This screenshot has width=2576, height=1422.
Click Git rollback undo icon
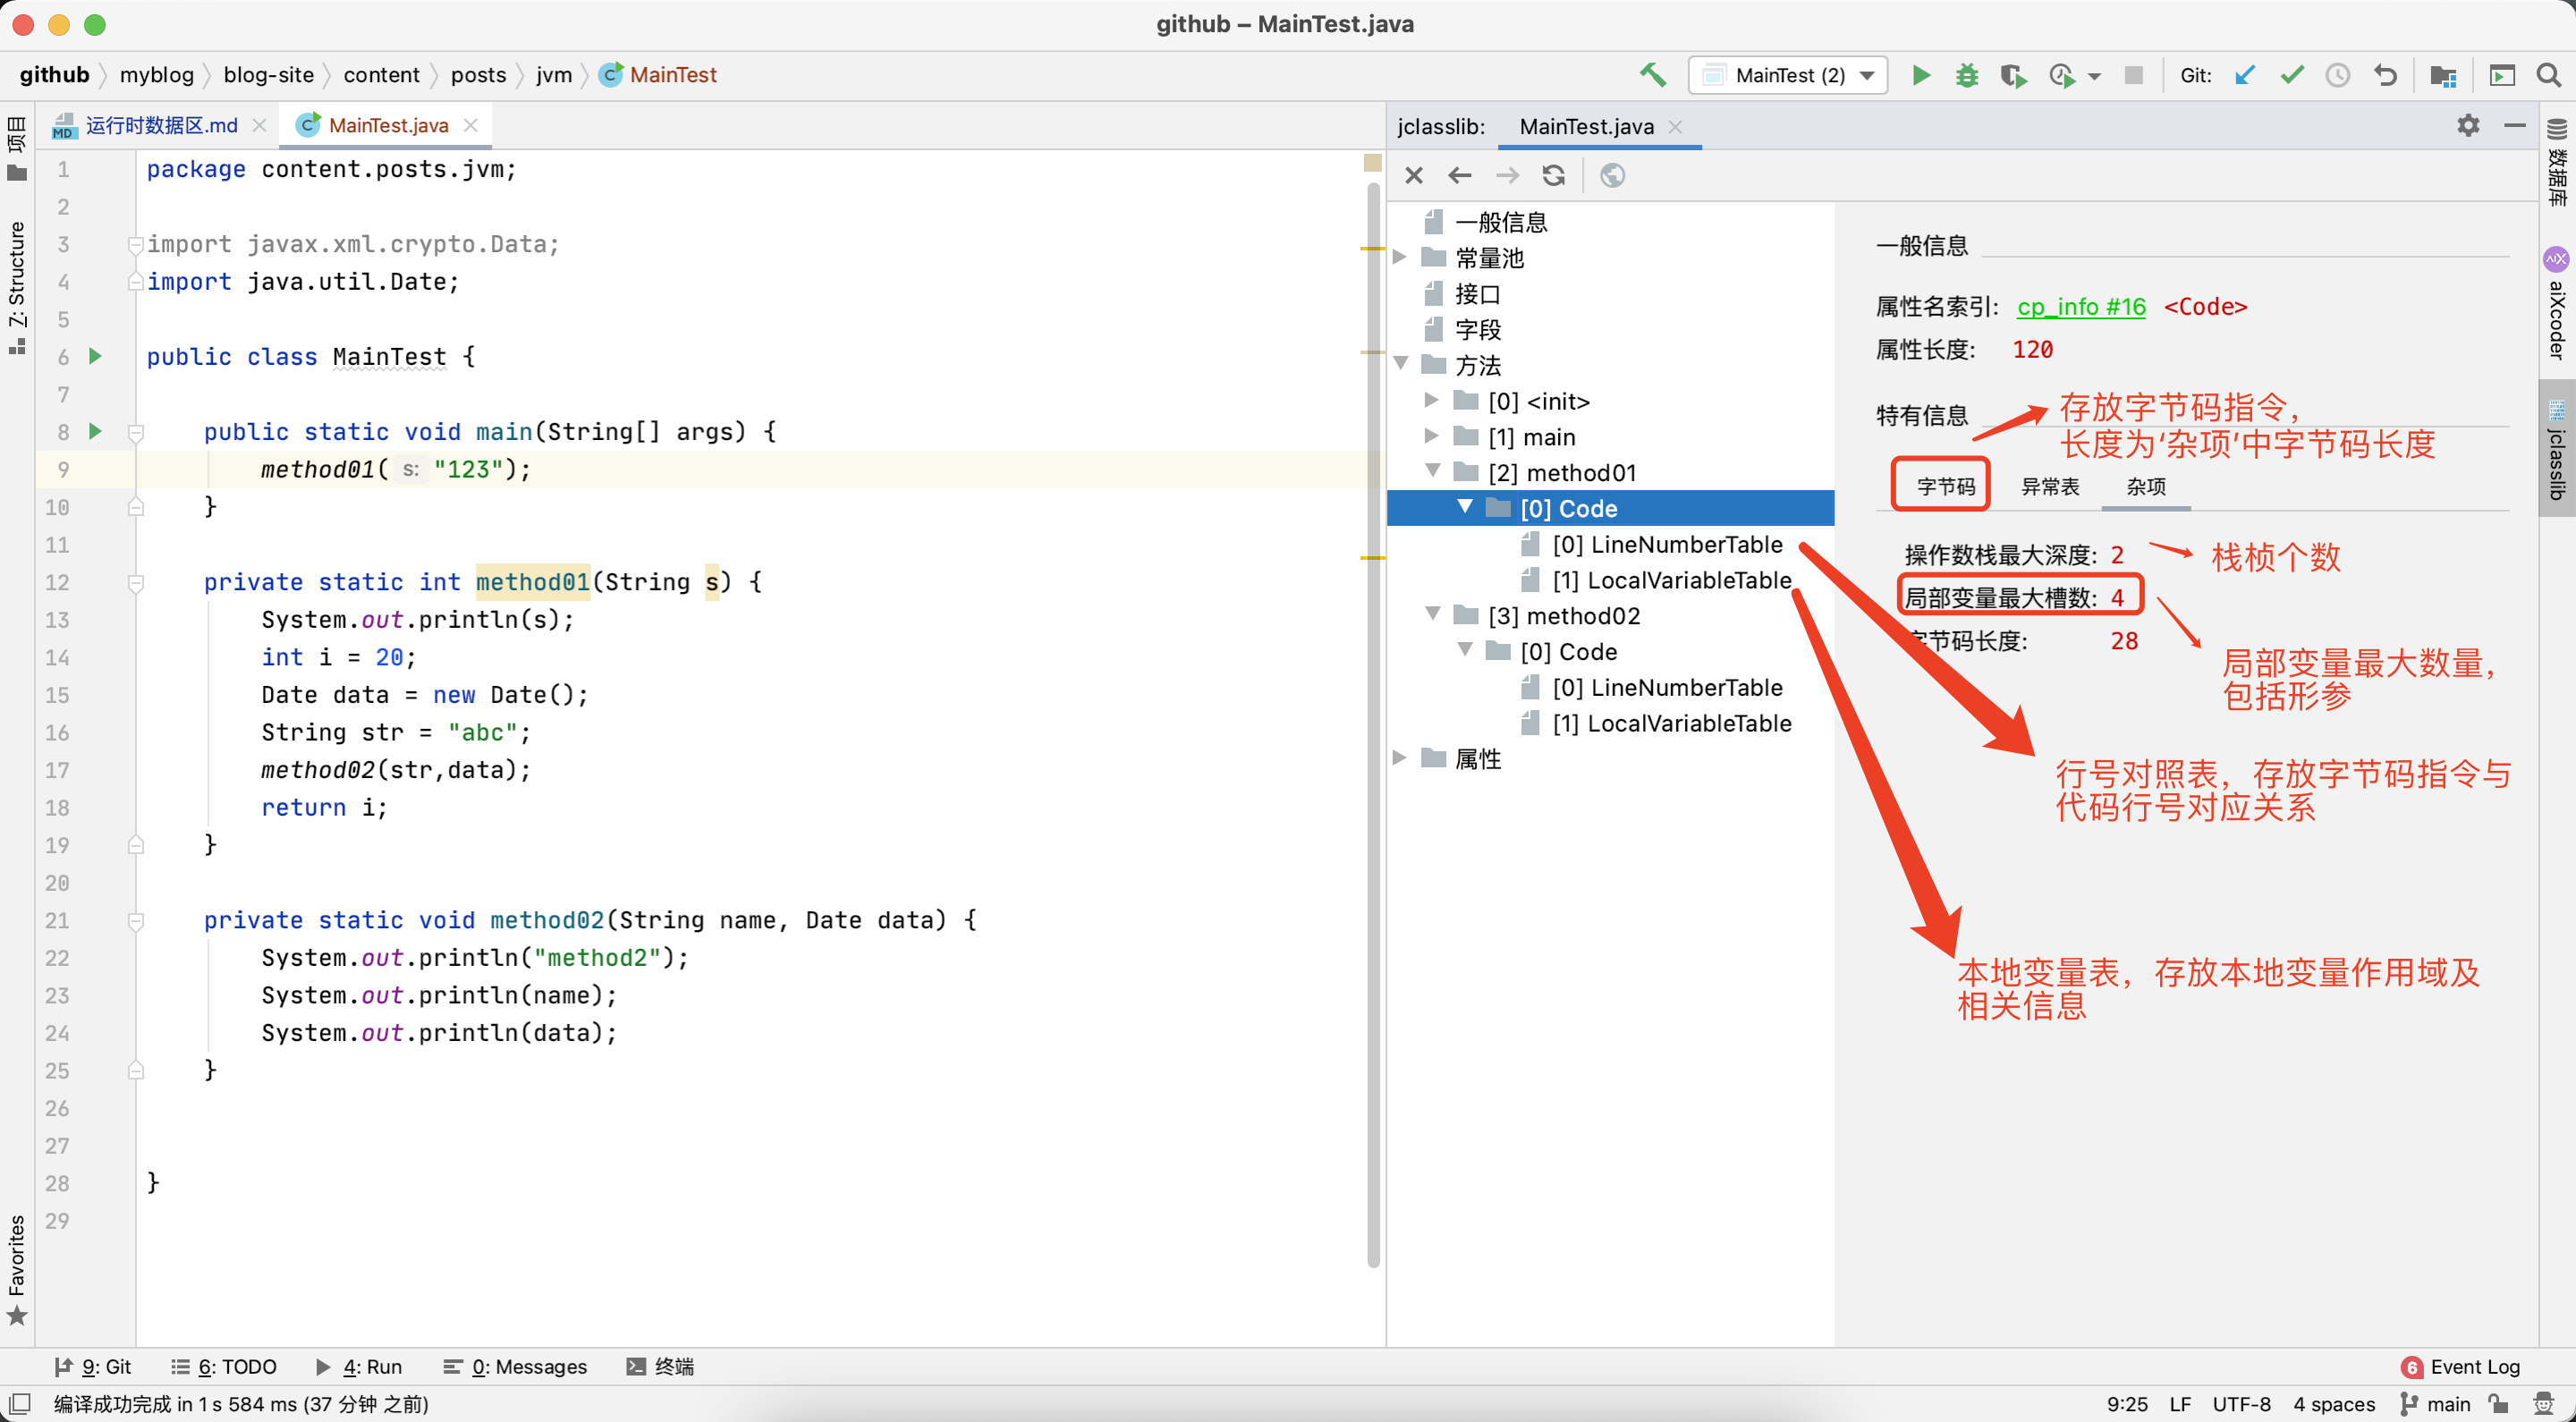[2385, 75]
